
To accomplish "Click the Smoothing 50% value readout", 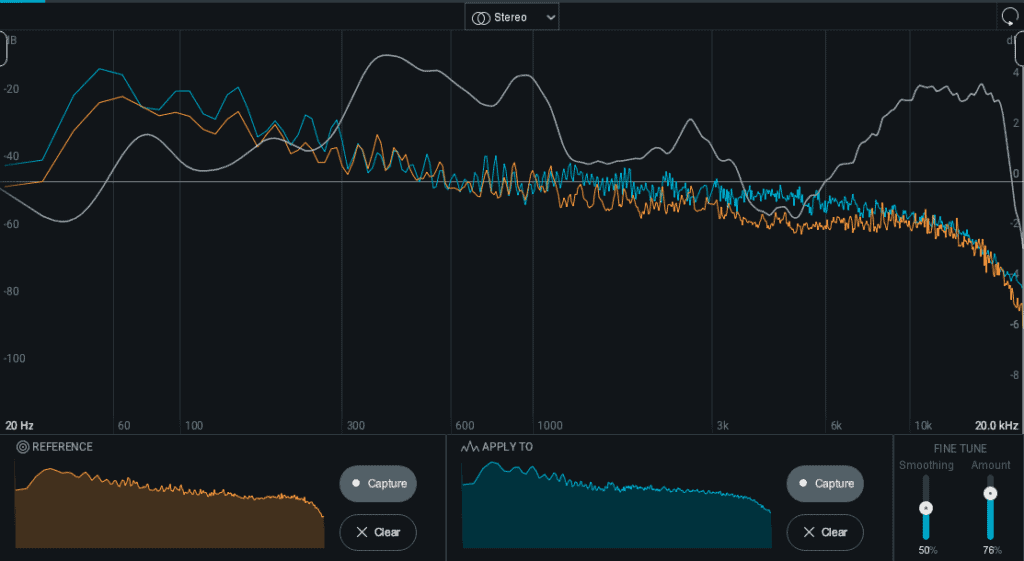I will [926, 551].
